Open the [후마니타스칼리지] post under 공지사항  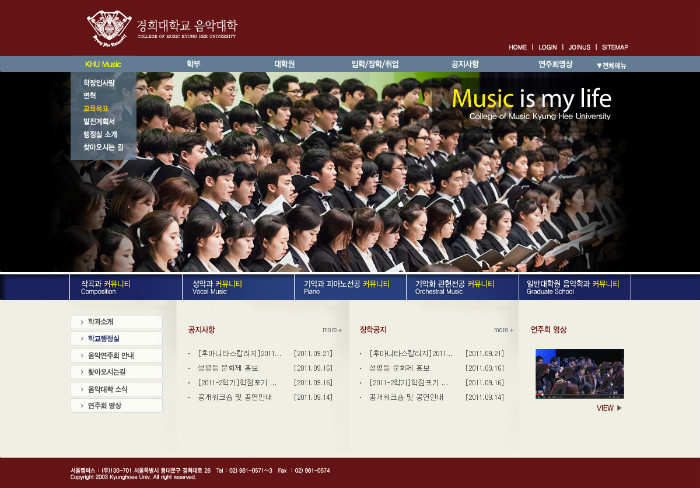[x=240, y=354]
